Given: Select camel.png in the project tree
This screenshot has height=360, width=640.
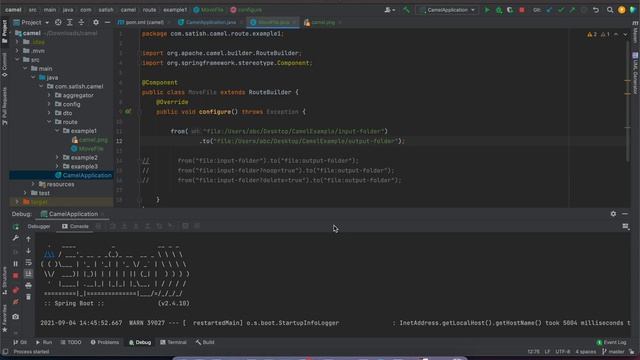Looking at the screenshot, I should pos(90,140).
